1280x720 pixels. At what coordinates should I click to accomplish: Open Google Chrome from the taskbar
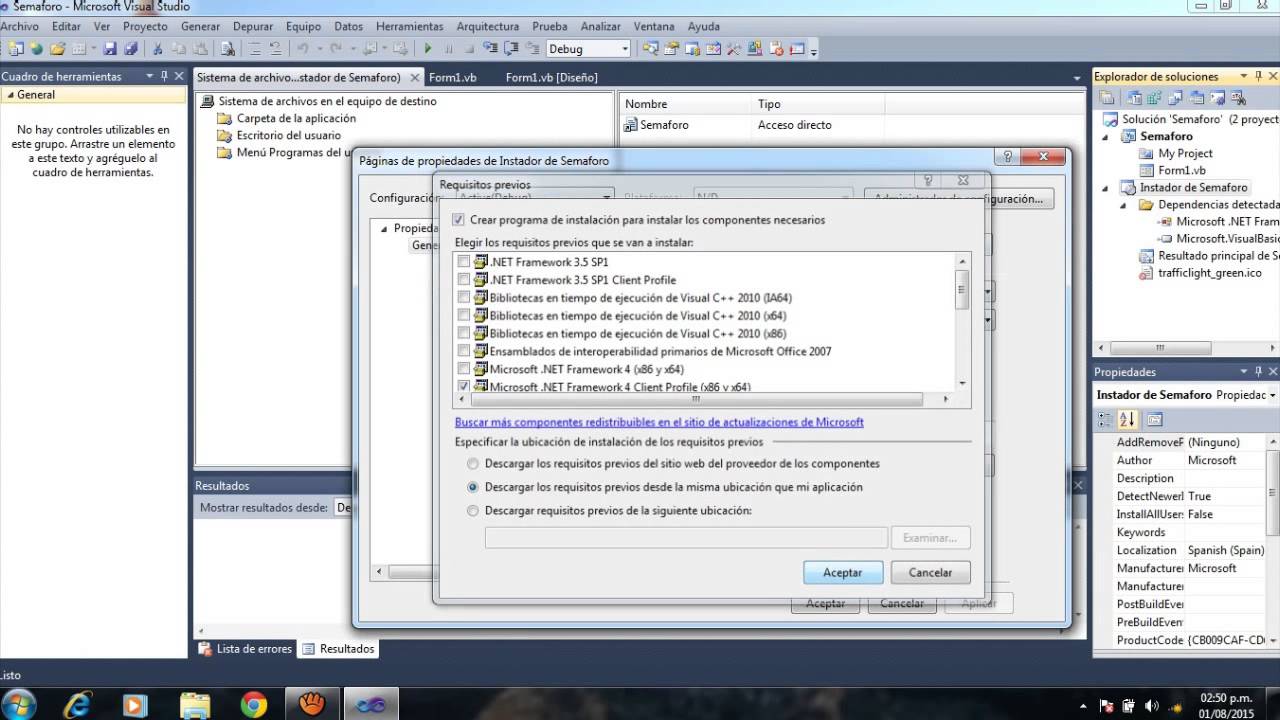point(254,705)
